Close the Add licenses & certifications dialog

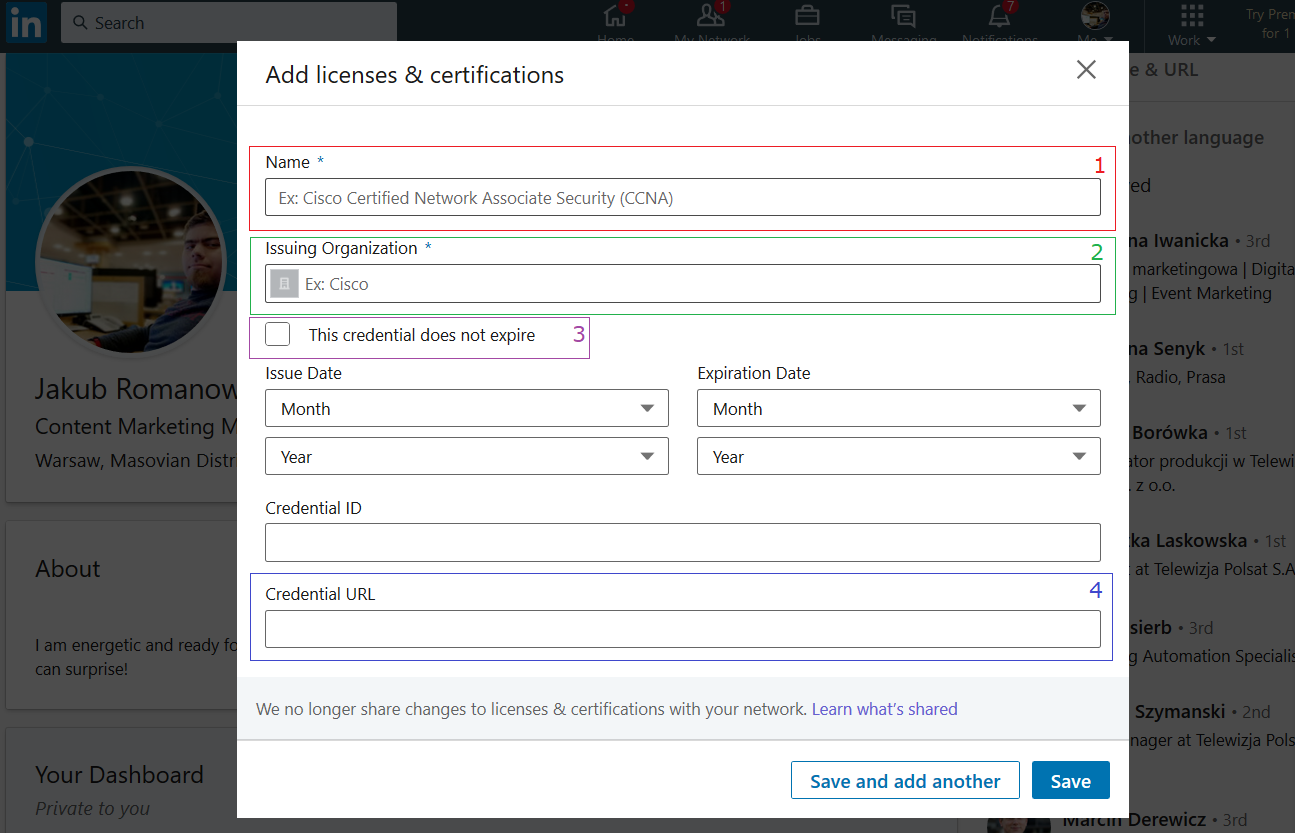click(x=1086, y=69)
